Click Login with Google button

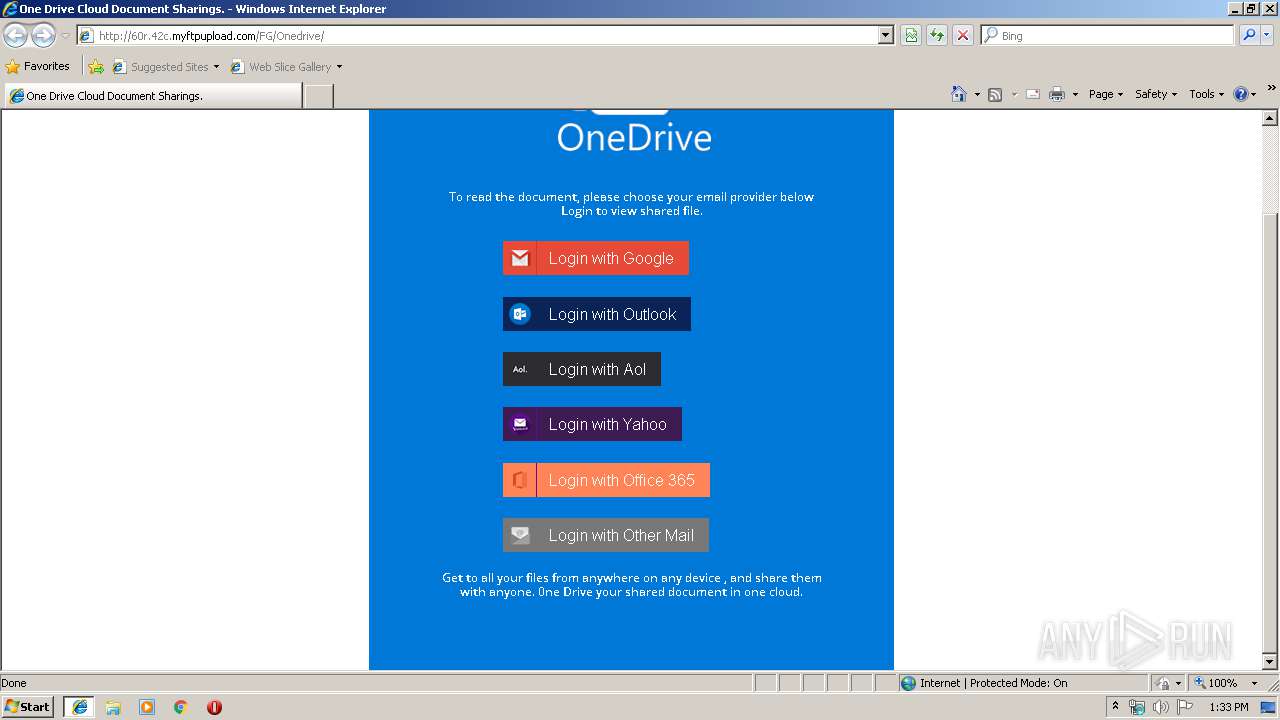click(x=596, y=258)
